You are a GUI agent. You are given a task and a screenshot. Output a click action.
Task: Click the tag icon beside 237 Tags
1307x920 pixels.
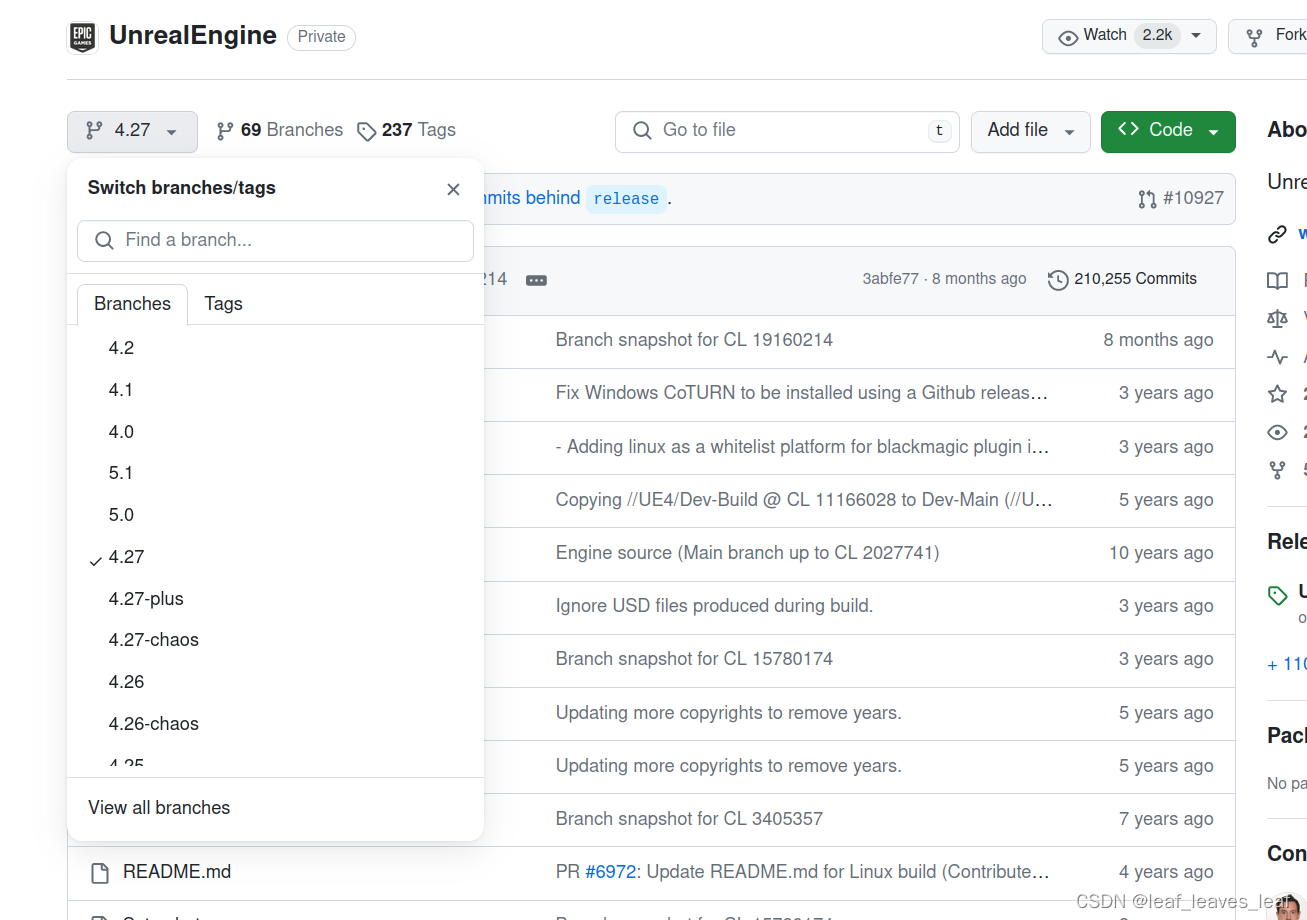(367, 131)
